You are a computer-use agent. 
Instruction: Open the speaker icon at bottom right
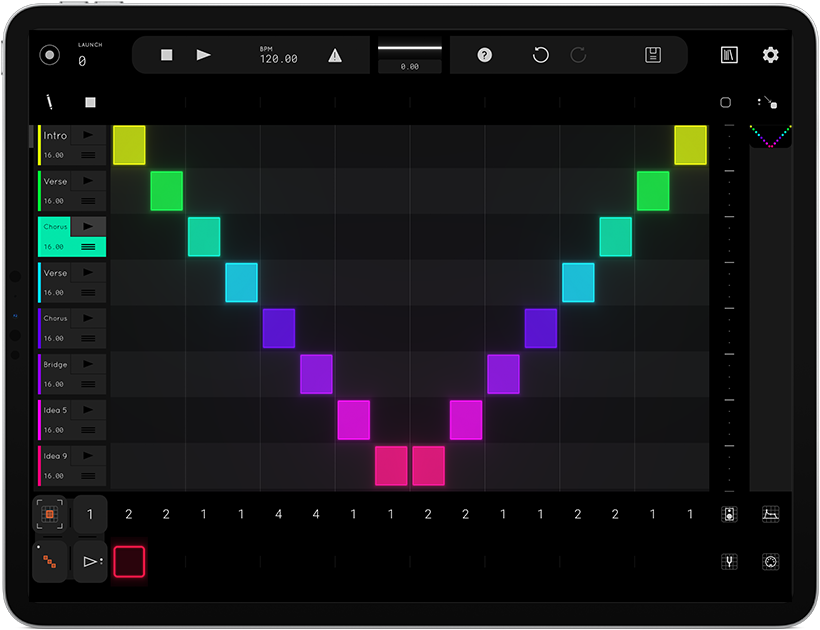729,514
